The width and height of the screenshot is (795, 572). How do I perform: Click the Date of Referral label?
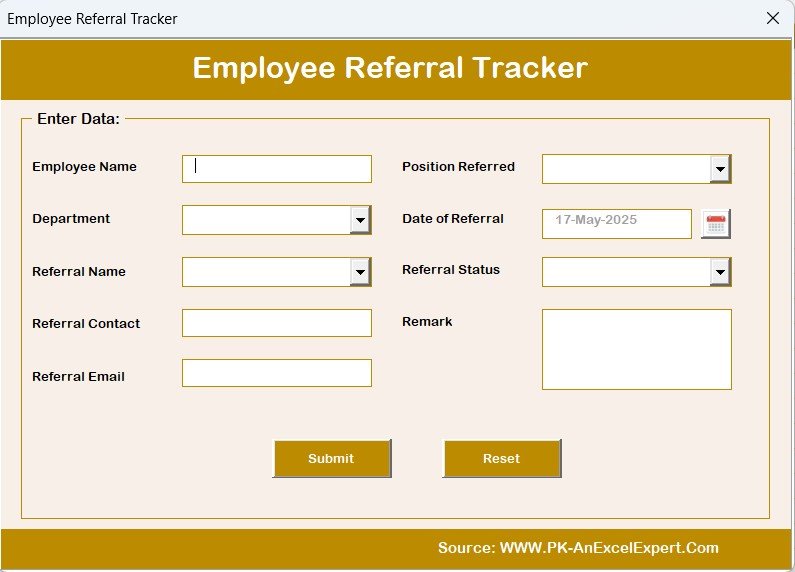point(453,219)
